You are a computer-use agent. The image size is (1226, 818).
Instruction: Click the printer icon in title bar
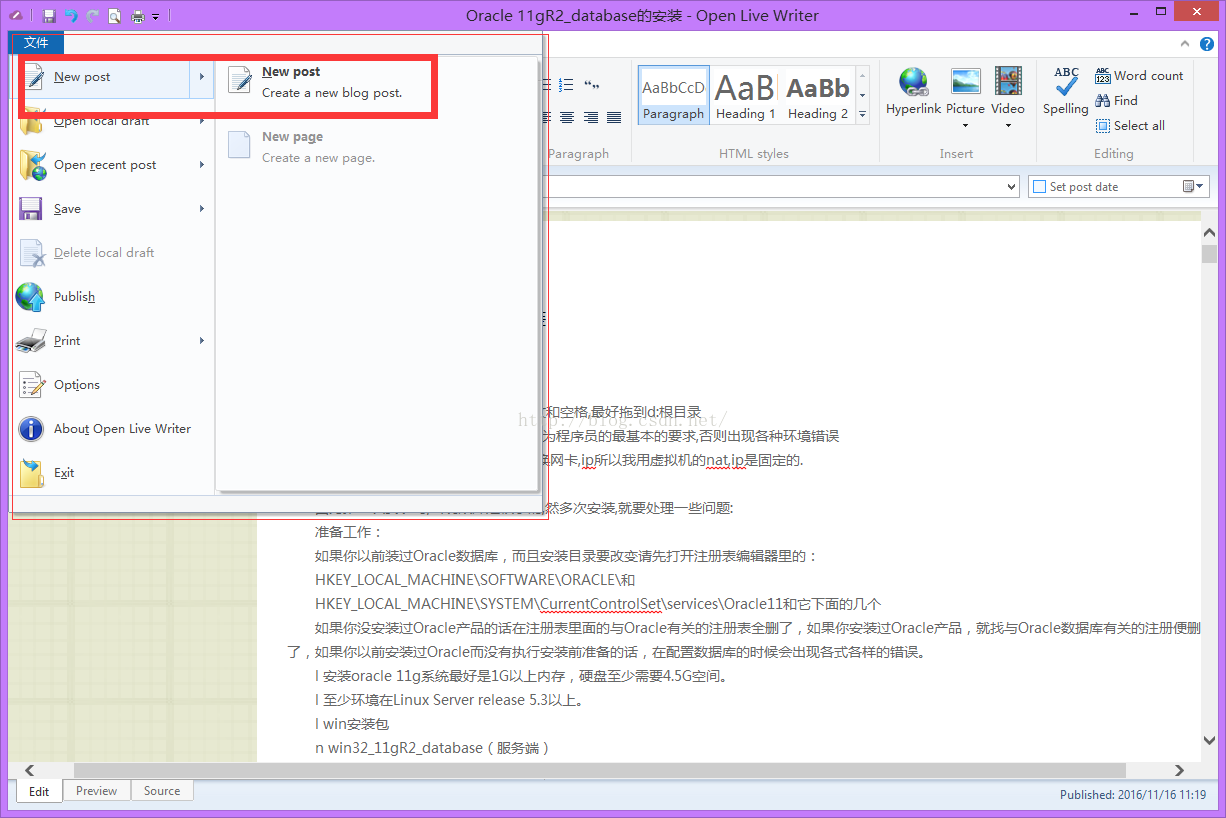(x=138, y=16)
